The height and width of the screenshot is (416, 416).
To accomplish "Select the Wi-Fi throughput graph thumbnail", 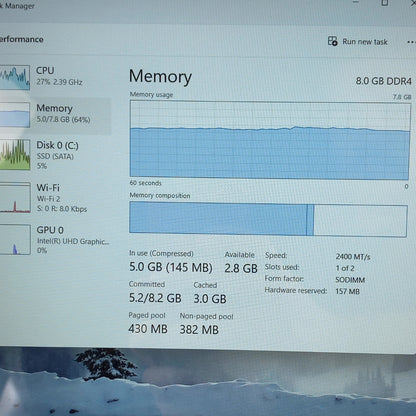I will coord(15,197).
